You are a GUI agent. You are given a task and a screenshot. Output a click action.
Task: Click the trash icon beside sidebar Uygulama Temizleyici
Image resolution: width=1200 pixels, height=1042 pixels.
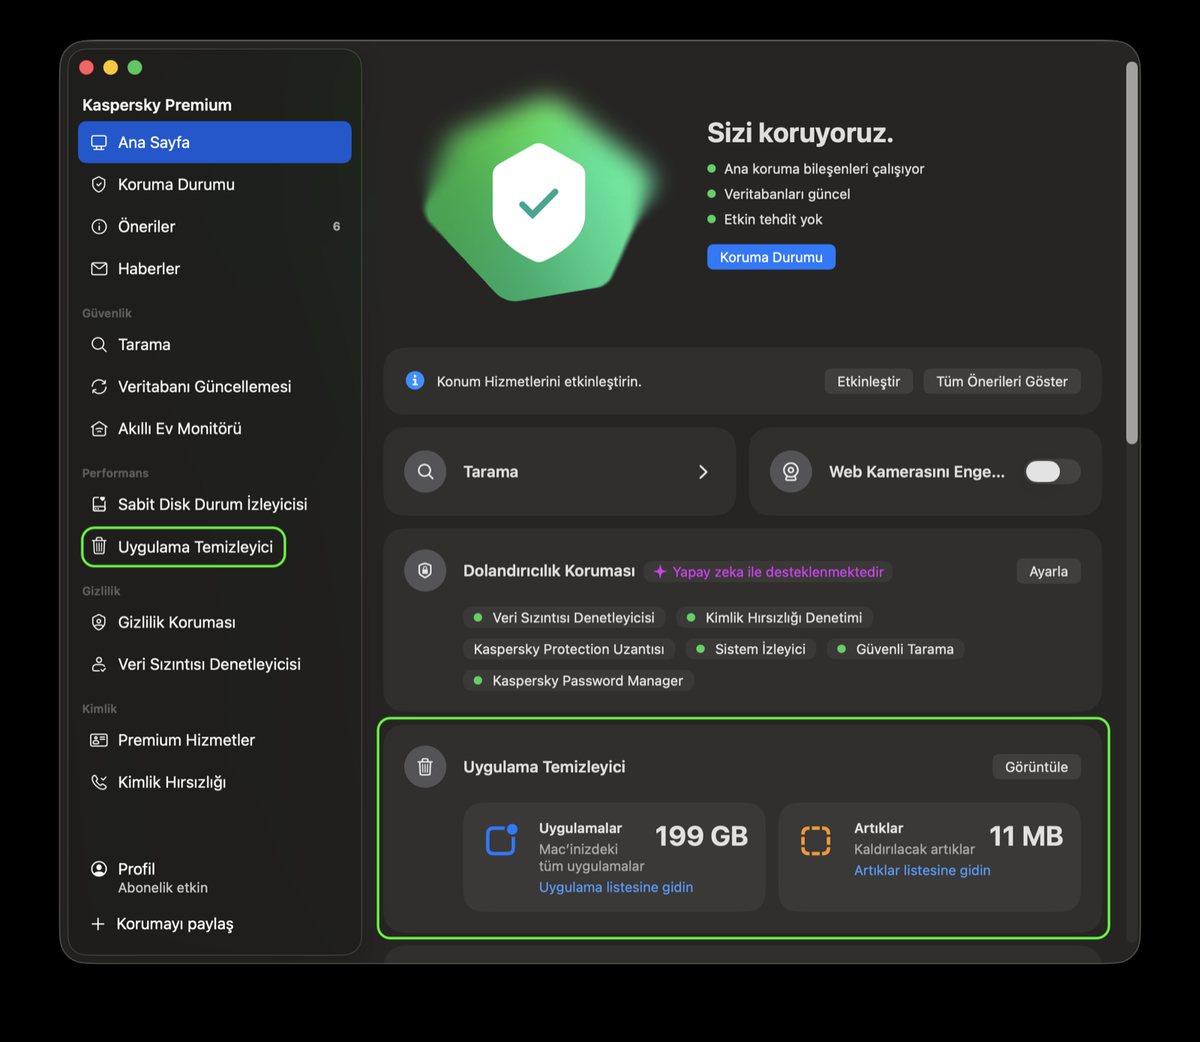point(99,546)
